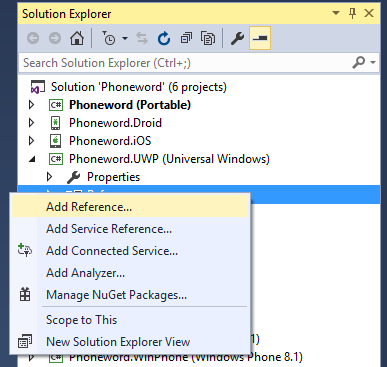Select the Properties node under Phoneword.UWP
The width and height of the screenshot is (387, 367).
click(x=113, y=177)
